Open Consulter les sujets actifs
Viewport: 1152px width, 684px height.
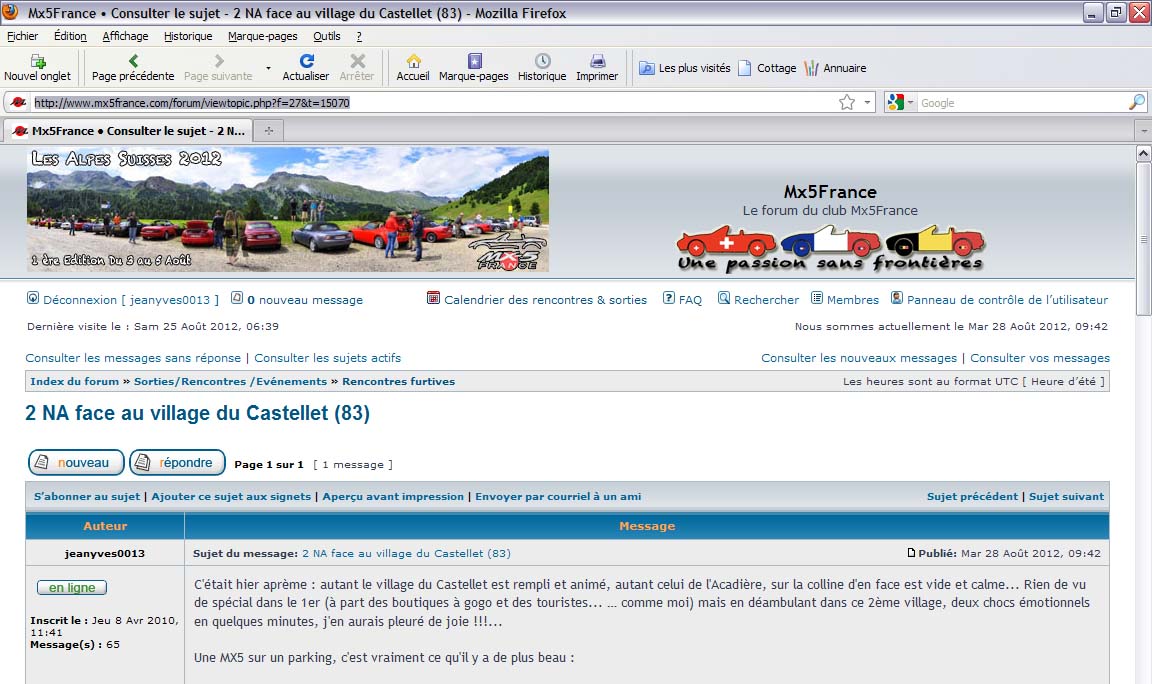pyautogui.click(x=328, y=358)
